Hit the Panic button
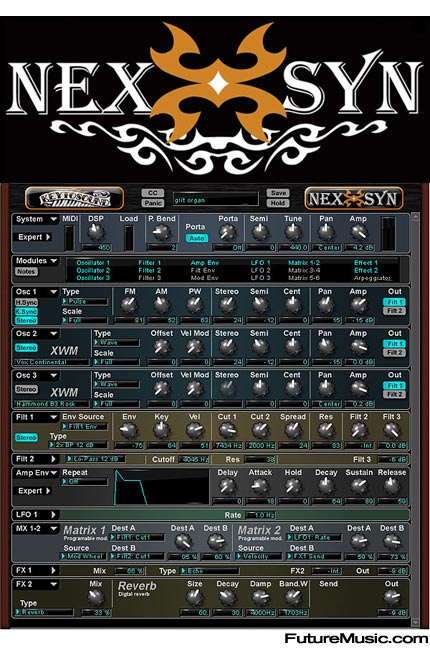 click(x=153, y=203)
